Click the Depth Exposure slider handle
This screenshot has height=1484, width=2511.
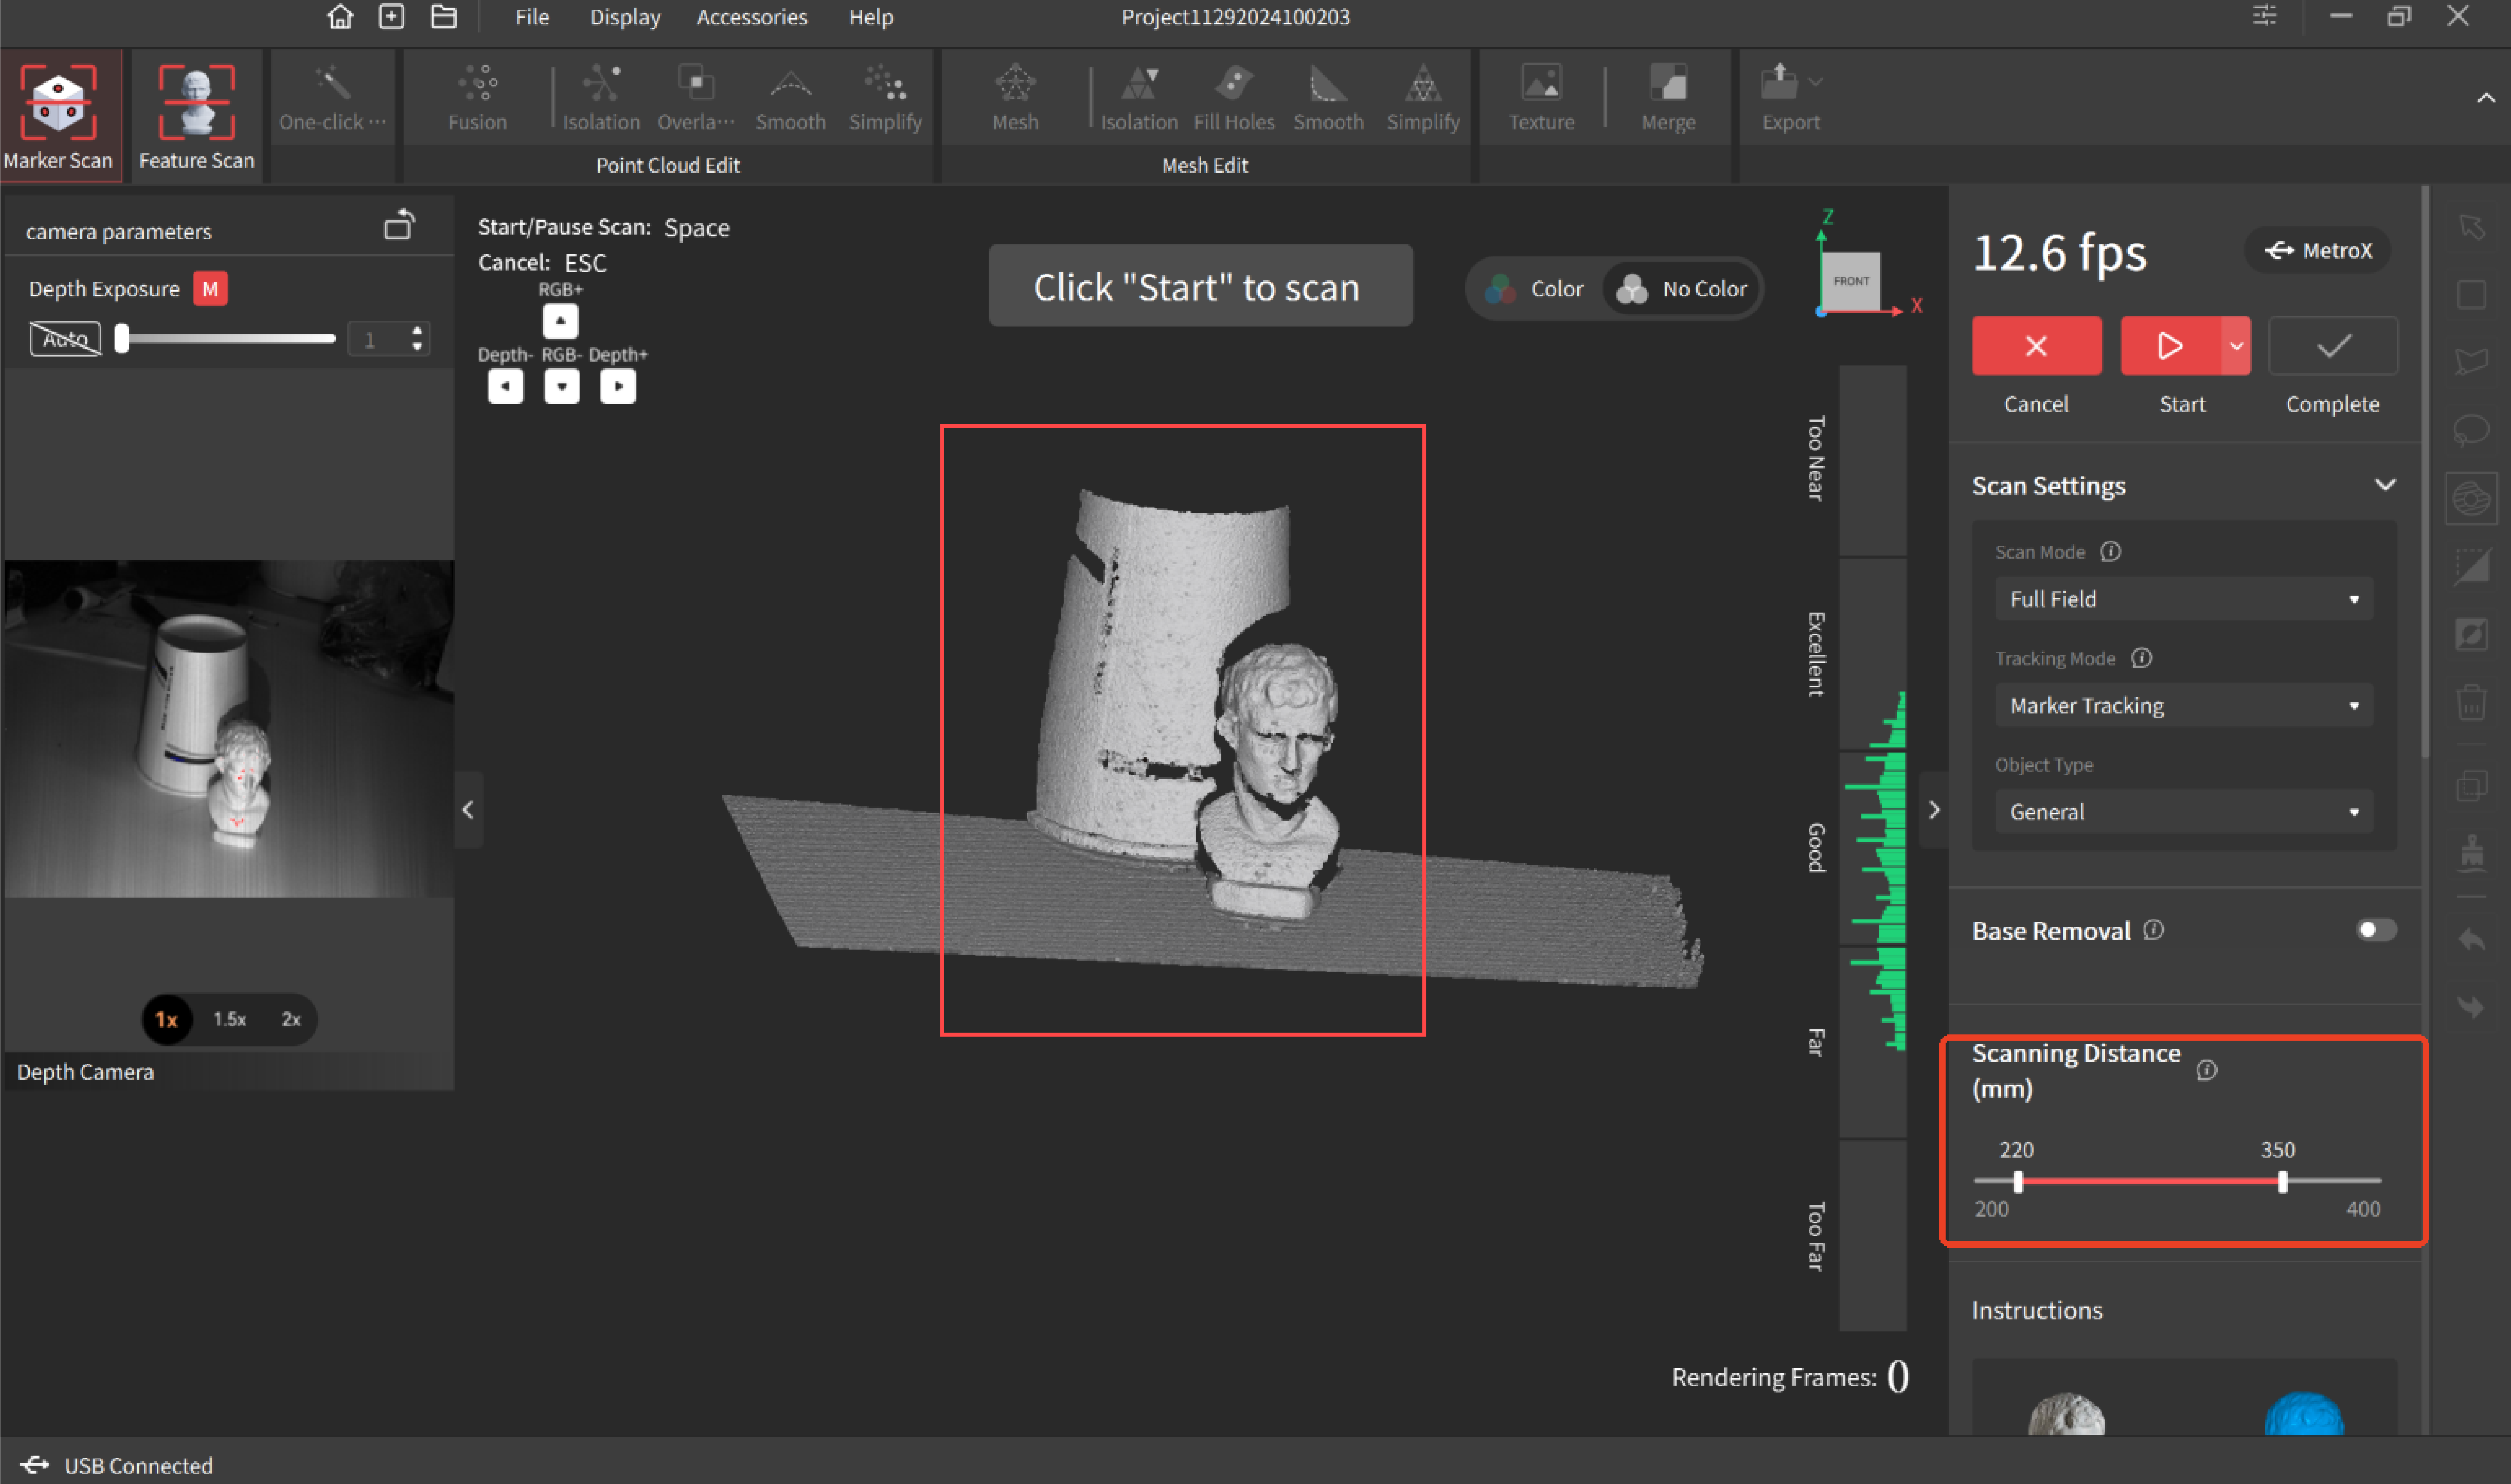tap(122, 338)
